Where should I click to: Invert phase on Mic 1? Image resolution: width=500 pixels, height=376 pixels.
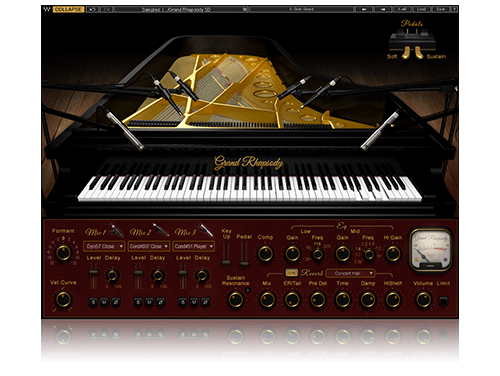coord(116,302)
